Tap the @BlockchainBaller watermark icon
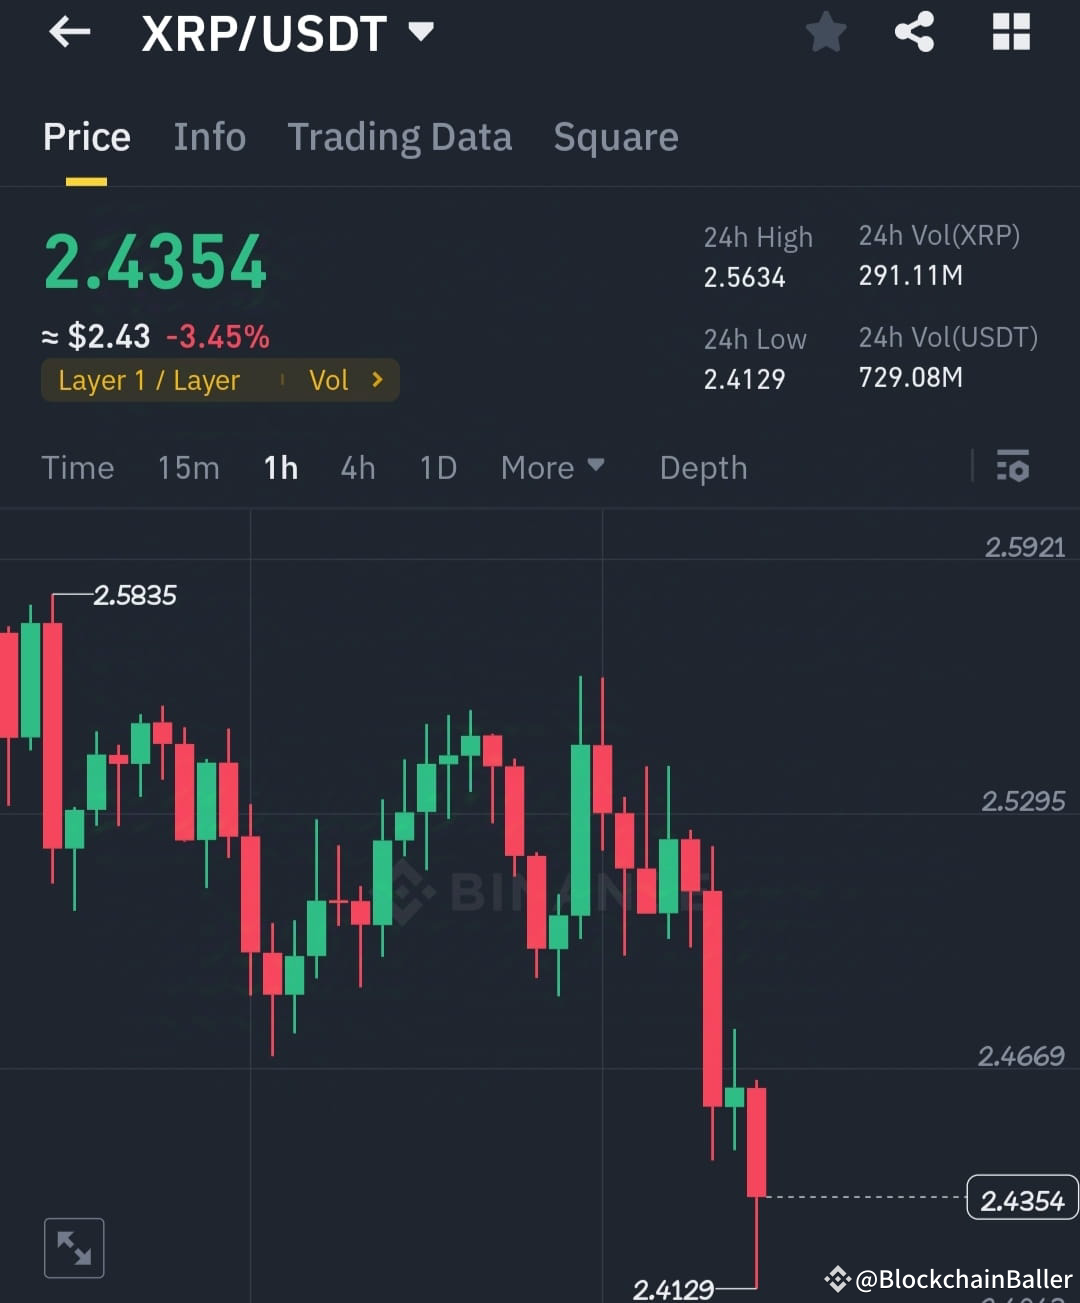 click(x=836, y=1278)
